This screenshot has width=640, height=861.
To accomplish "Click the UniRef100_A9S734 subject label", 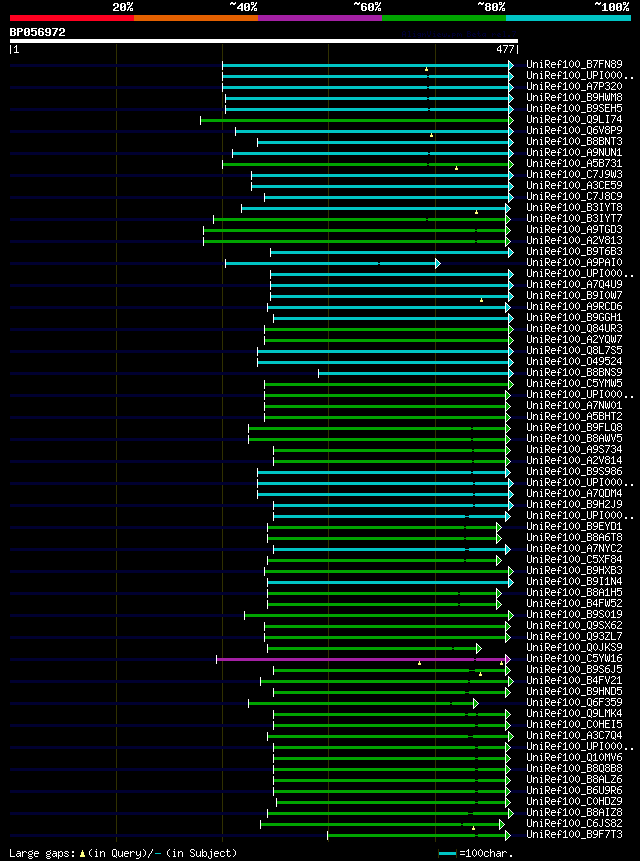I will [574, 449].
